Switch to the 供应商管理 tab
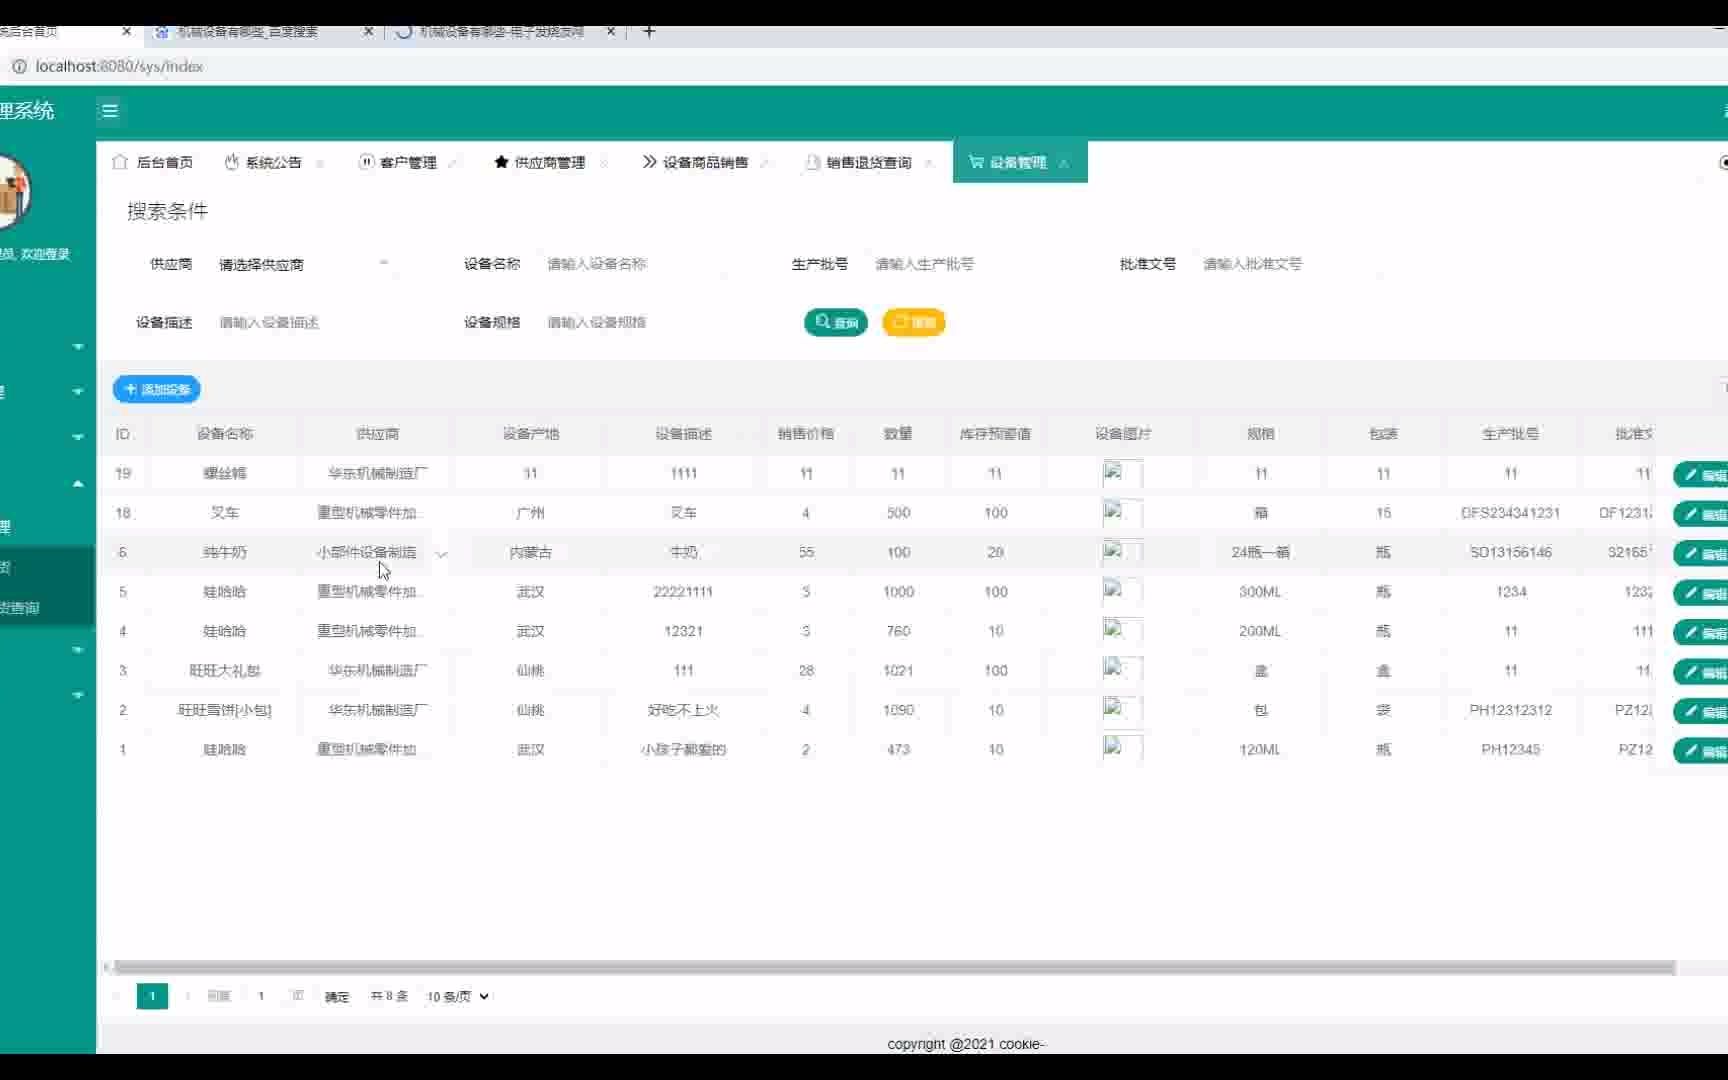1728x1080 pixels. [x=549, y=162]
